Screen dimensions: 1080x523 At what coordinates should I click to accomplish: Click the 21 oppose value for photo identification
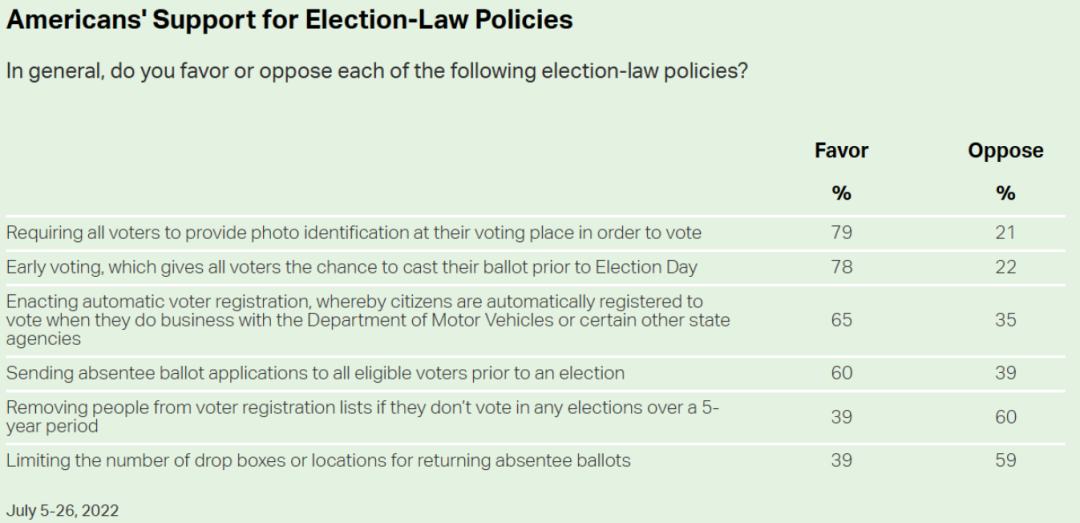1005,232
